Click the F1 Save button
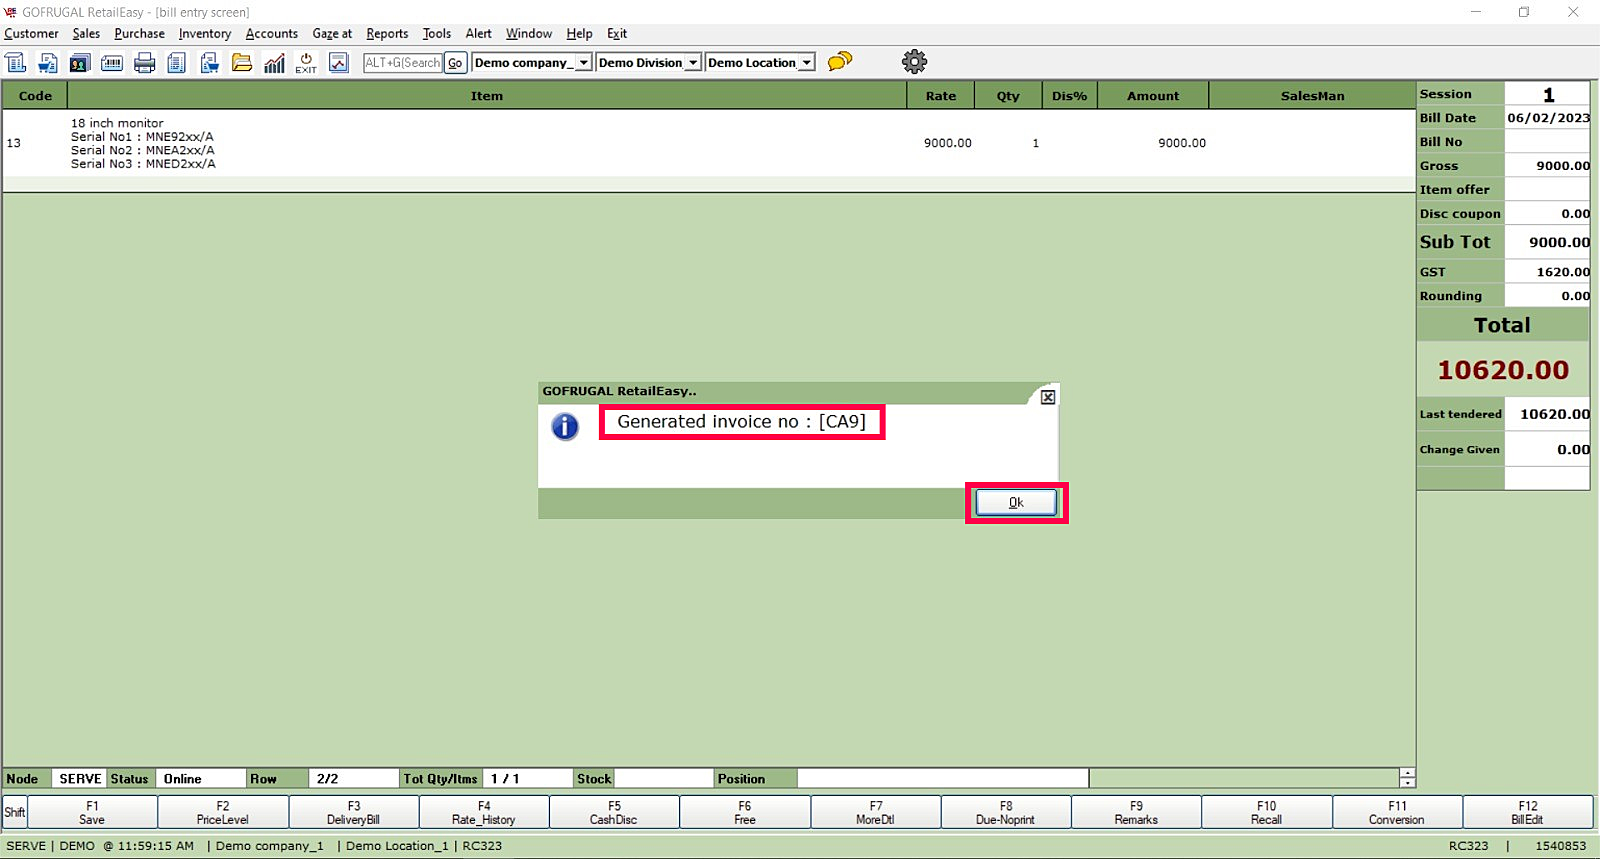Image resolution: width=1600 pixels, height=859 pixels. coord(92,812)
